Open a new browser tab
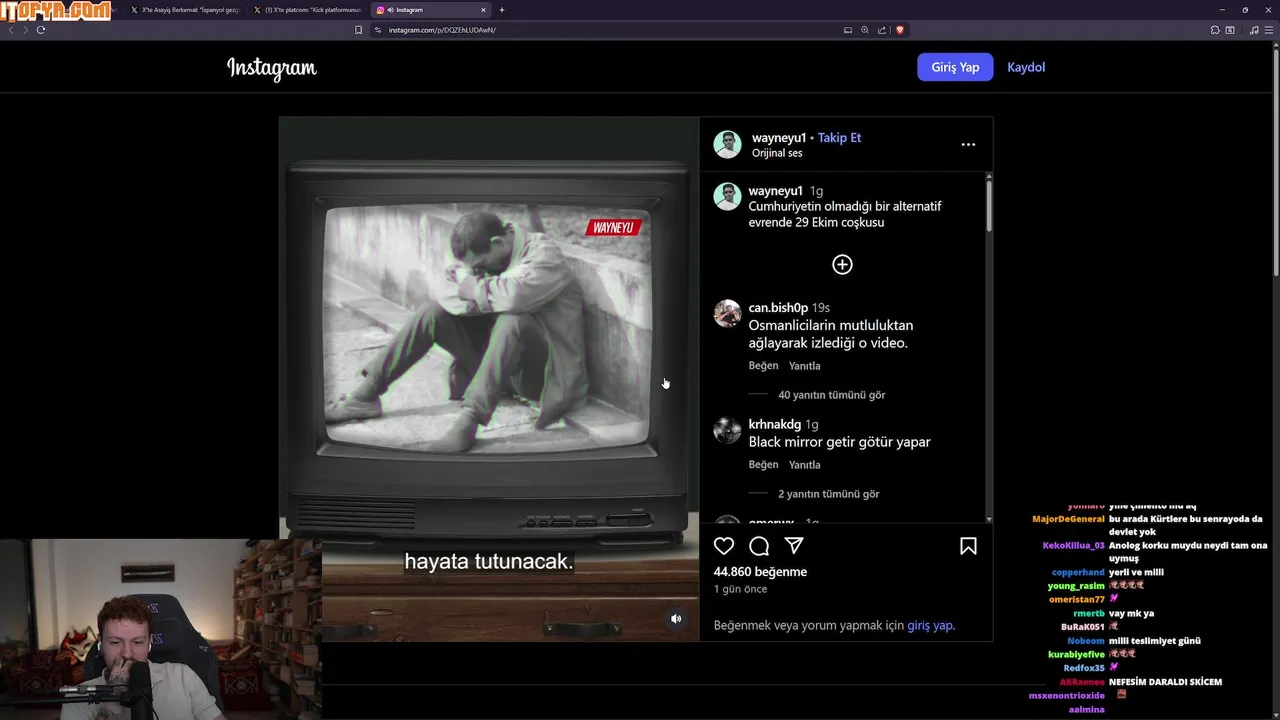 point(502,10)
